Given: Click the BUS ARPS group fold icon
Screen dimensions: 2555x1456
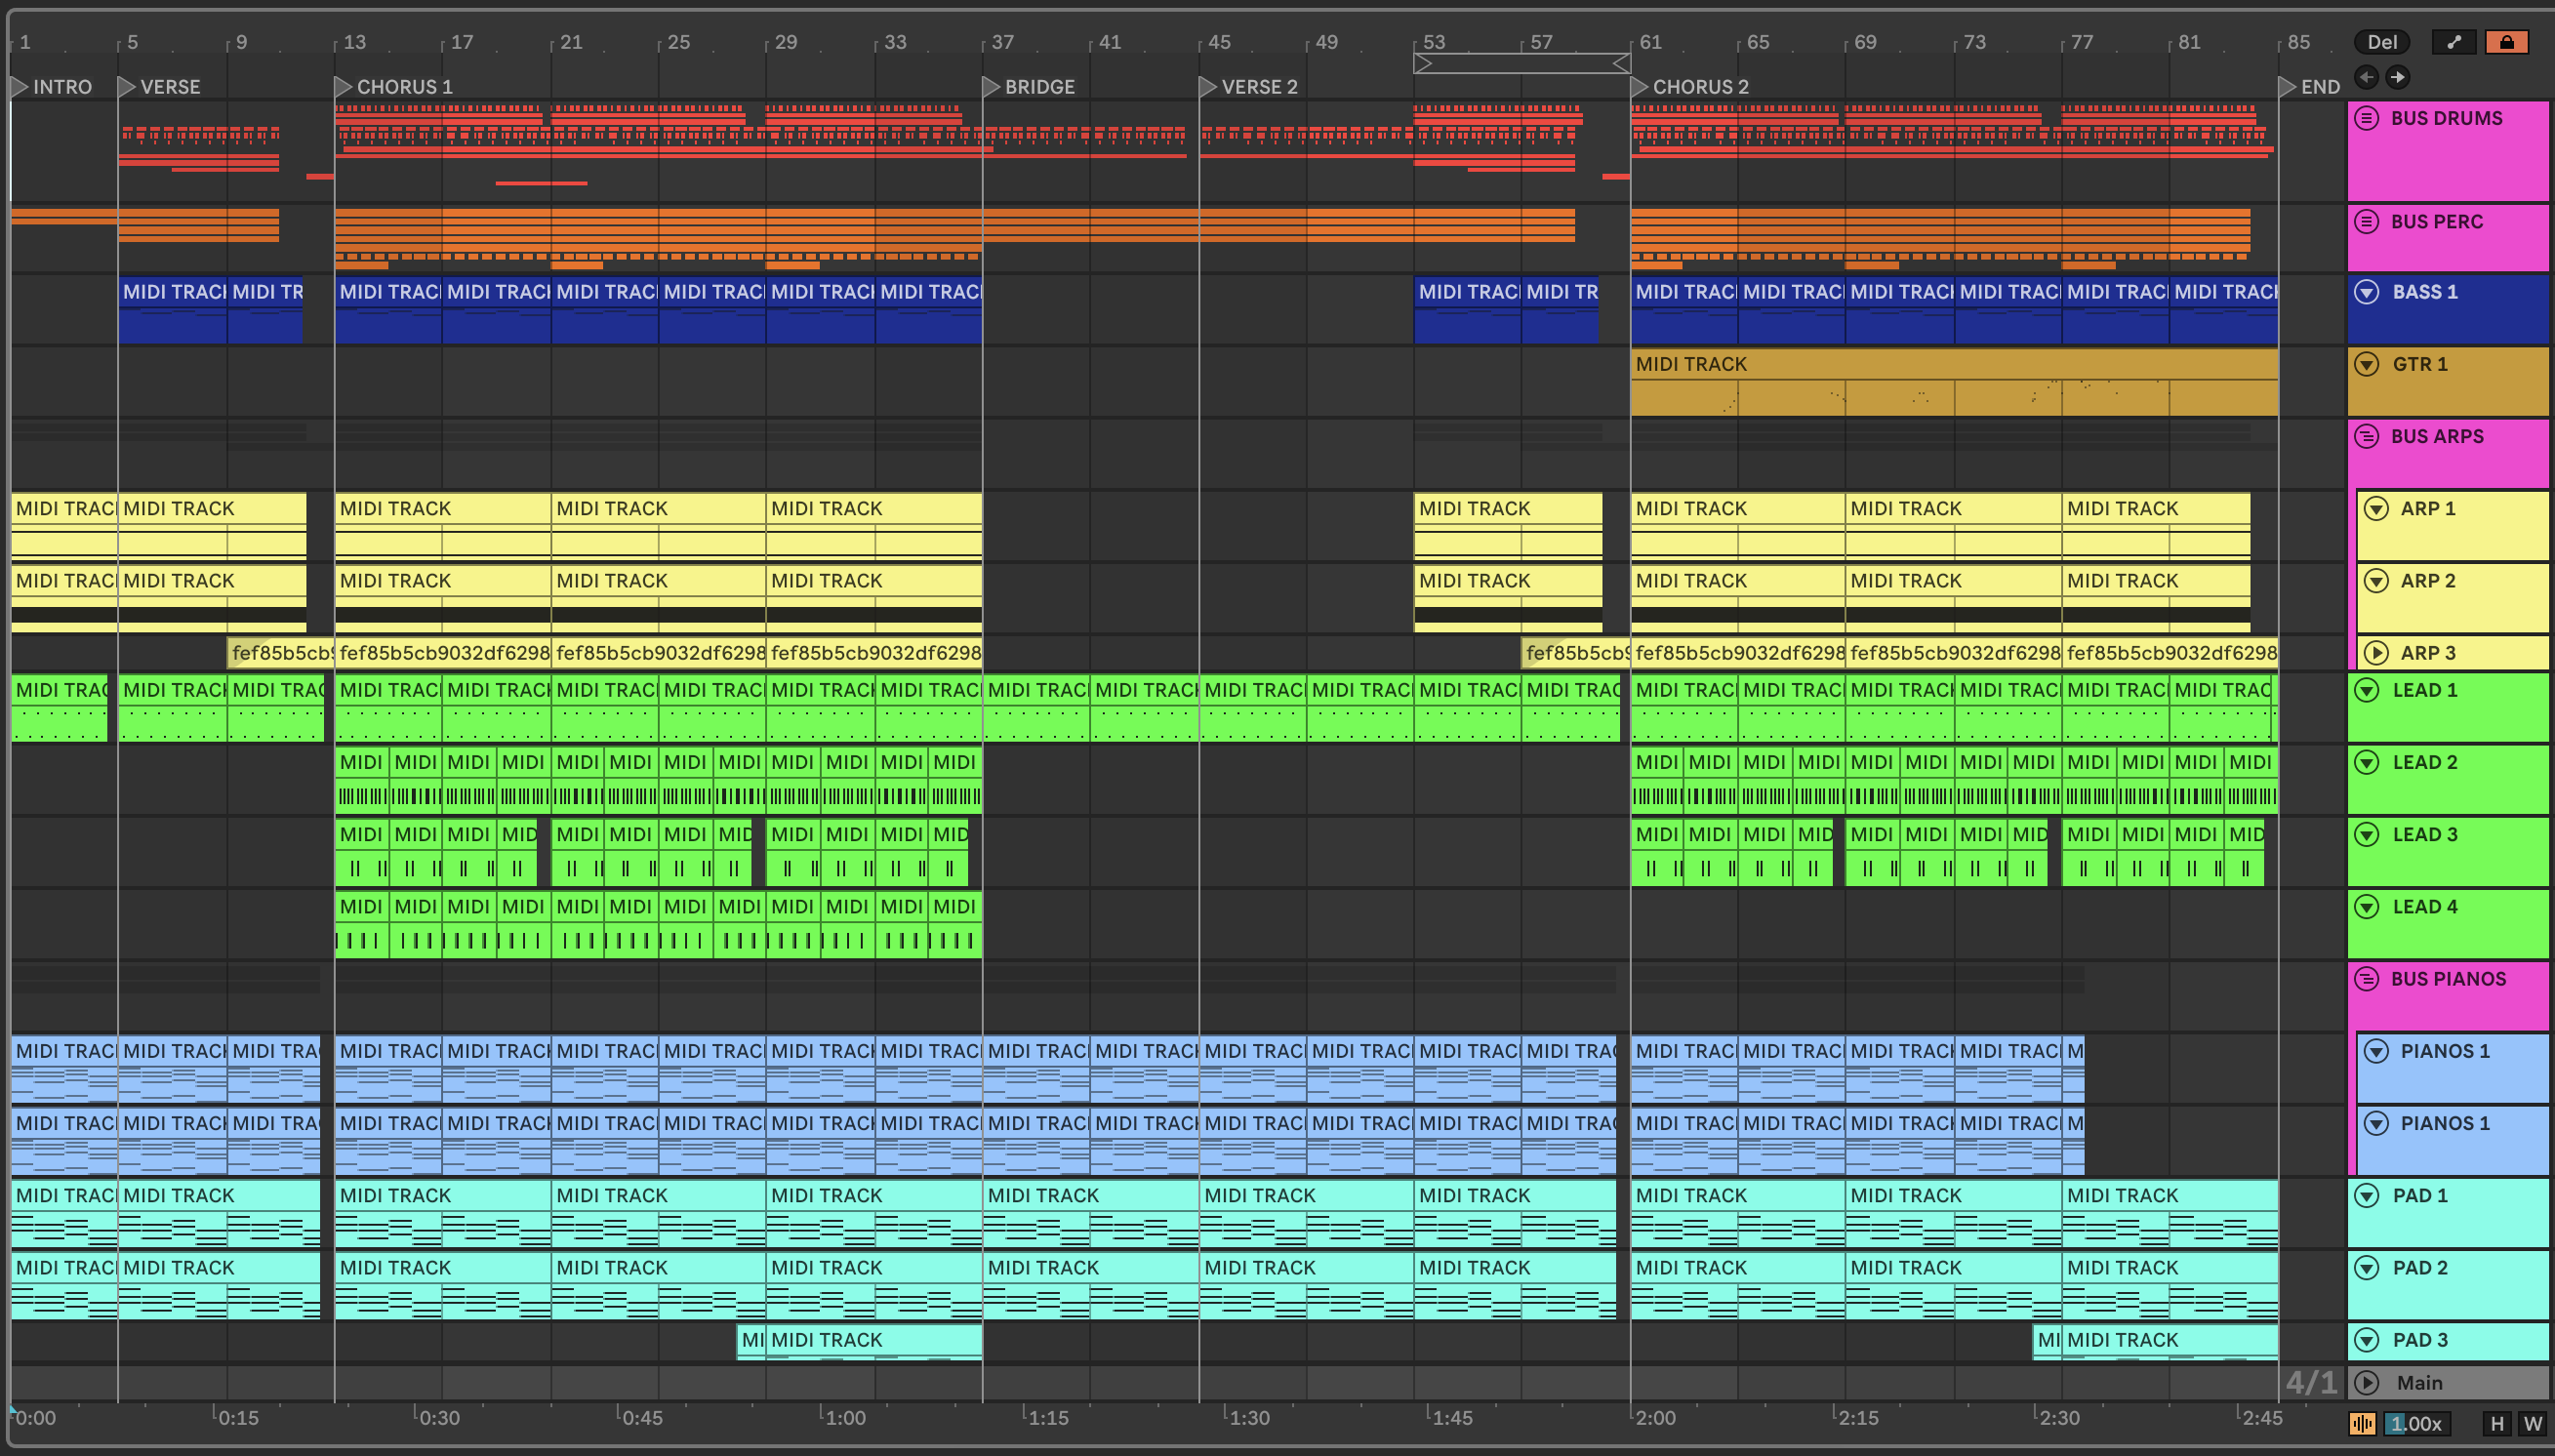Looking at the screenshot, I should 2366,436.
